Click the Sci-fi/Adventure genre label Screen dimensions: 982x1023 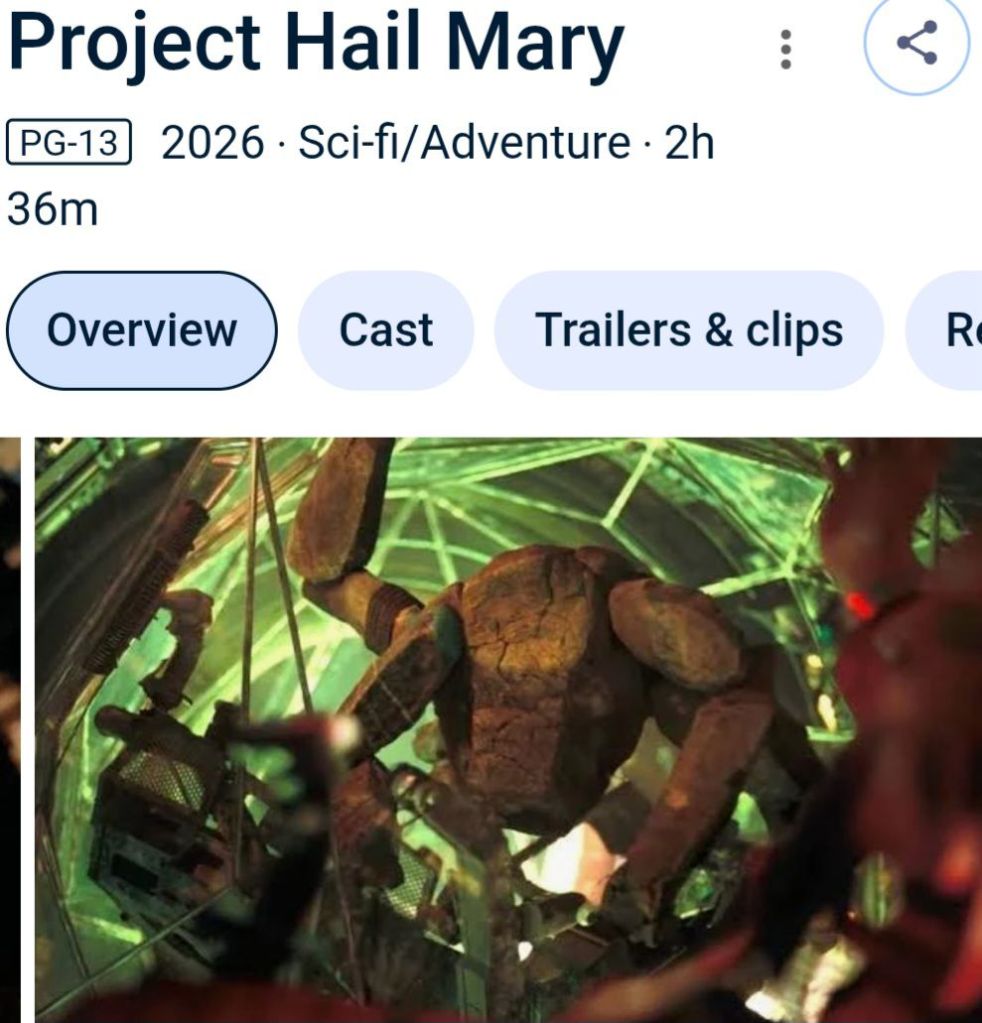(465, 142)
